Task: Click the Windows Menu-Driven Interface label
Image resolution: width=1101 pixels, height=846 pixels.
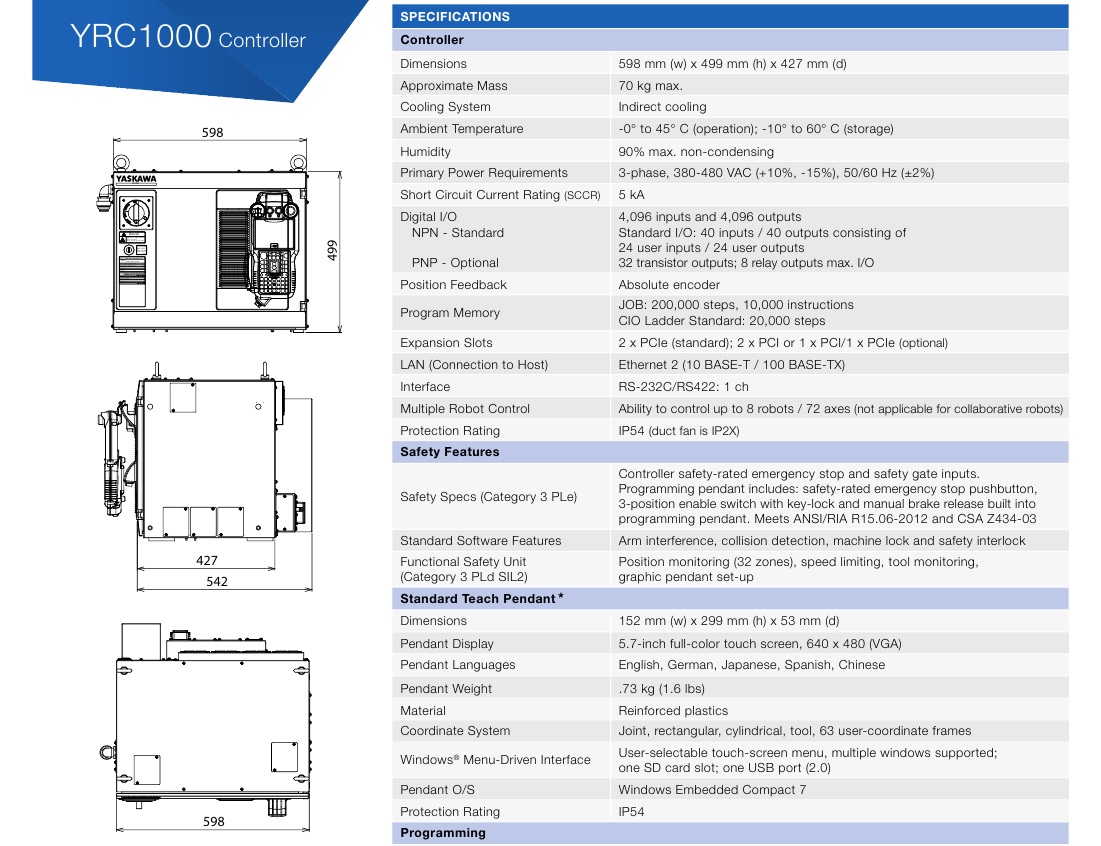Action: tap(495, 760)
